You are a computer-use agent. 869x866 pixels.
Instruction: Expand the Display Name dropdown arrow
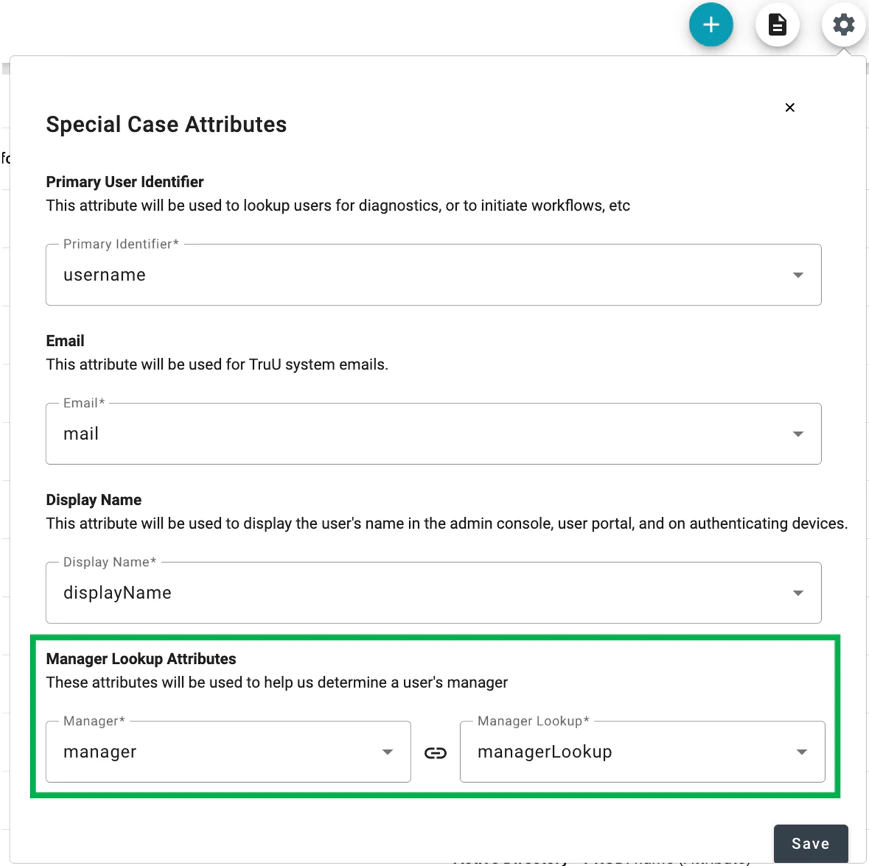798,593
